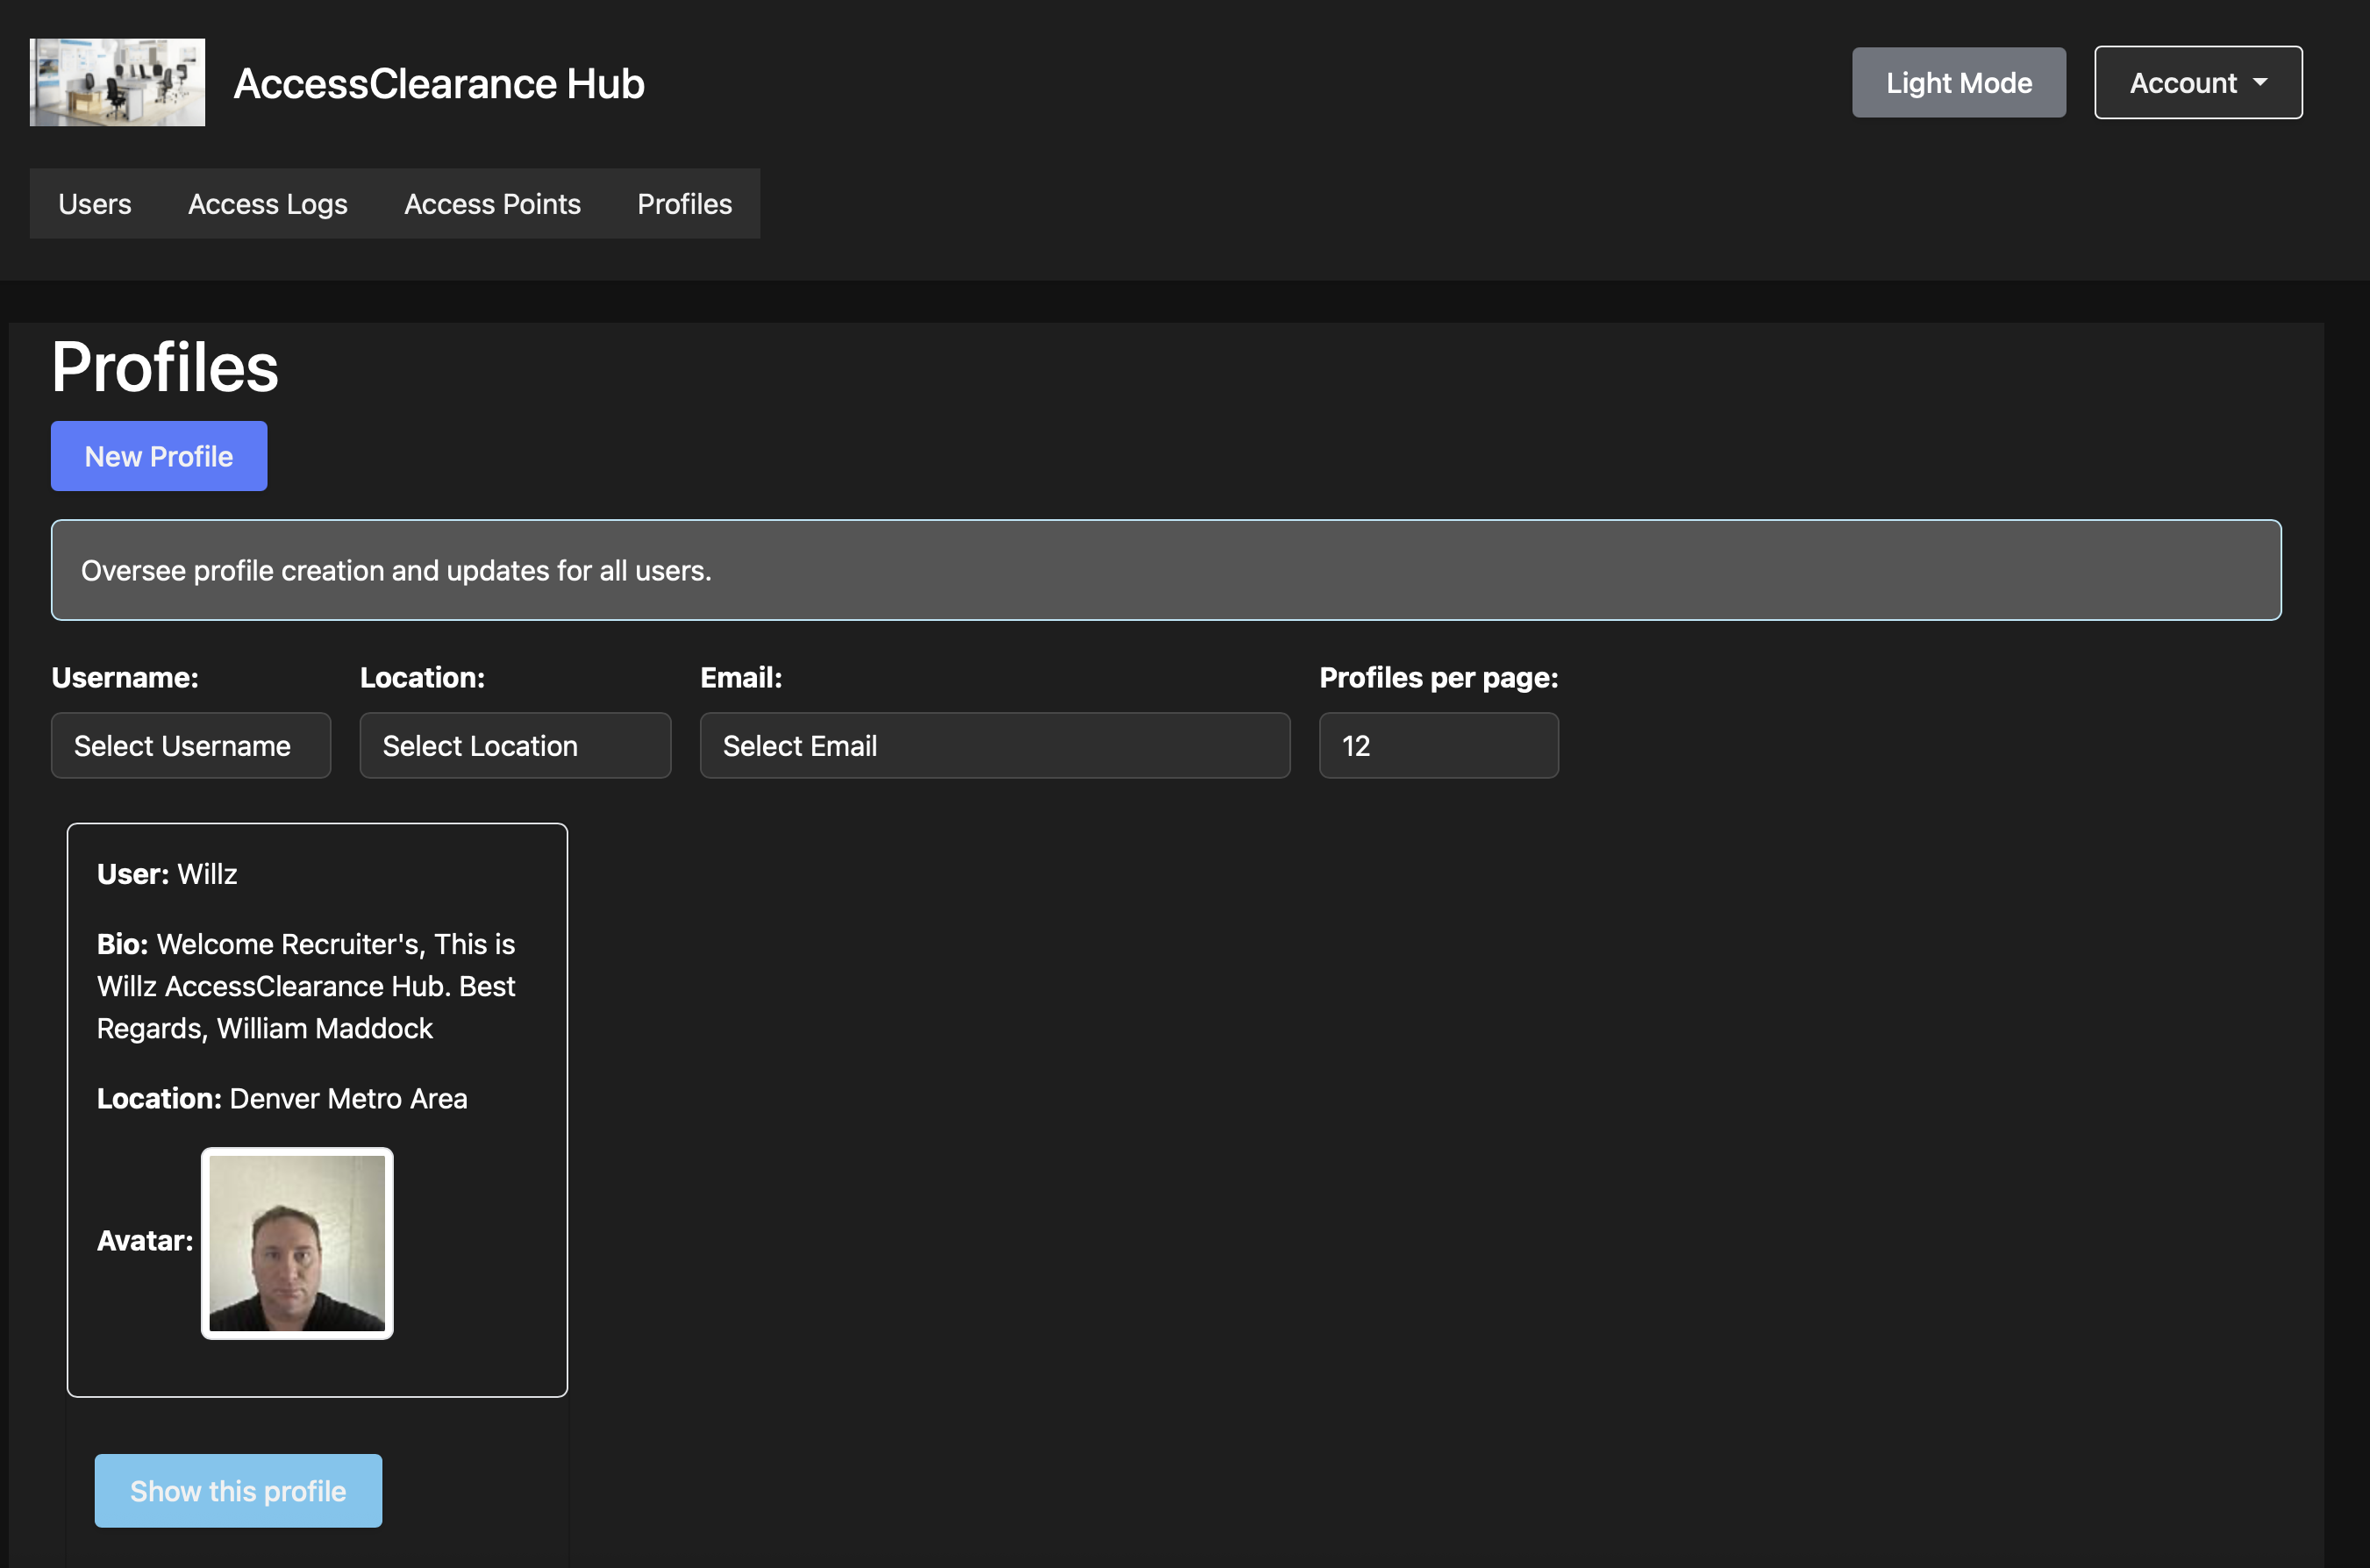Open the Select Username dropdown
Image resolution: width=2370 pixels, height=1568 pixels.
(x=191, y=746)
